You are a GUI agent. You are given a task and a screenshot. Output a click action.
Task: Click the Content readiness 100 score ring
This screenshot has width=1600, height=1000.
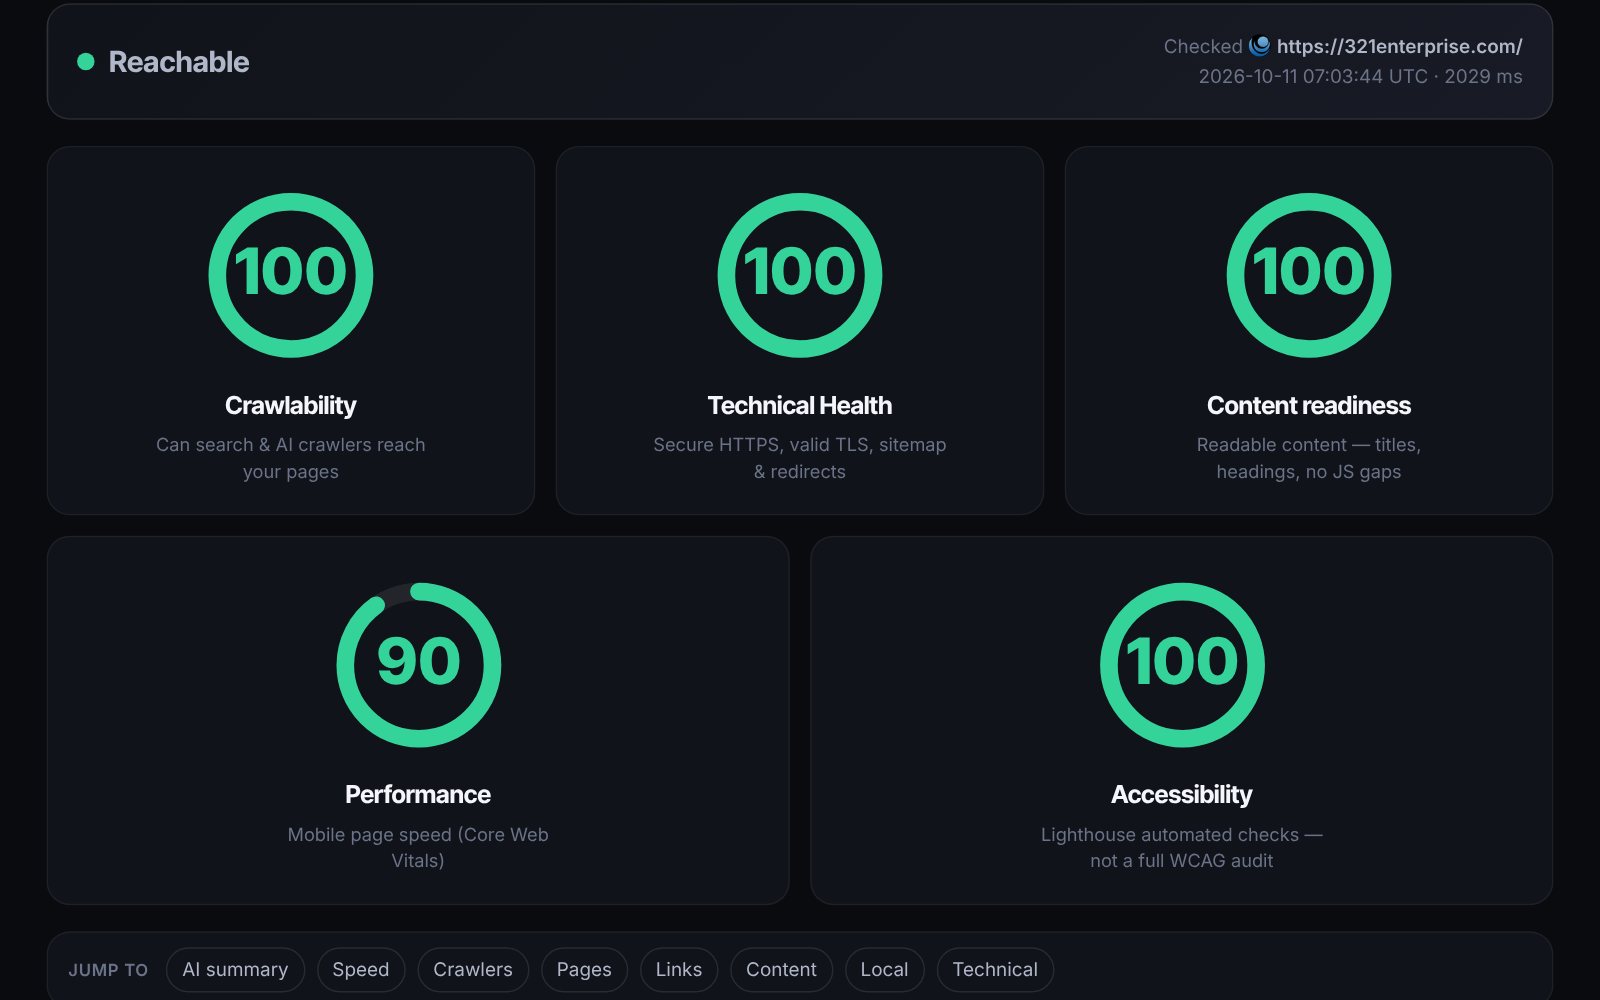[x=1309, y=275]
